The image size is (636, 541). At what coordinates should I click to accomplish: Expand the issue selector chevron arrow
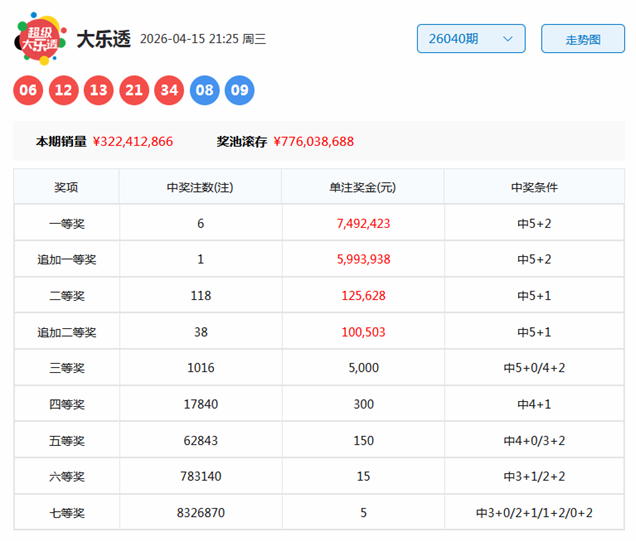507,39
